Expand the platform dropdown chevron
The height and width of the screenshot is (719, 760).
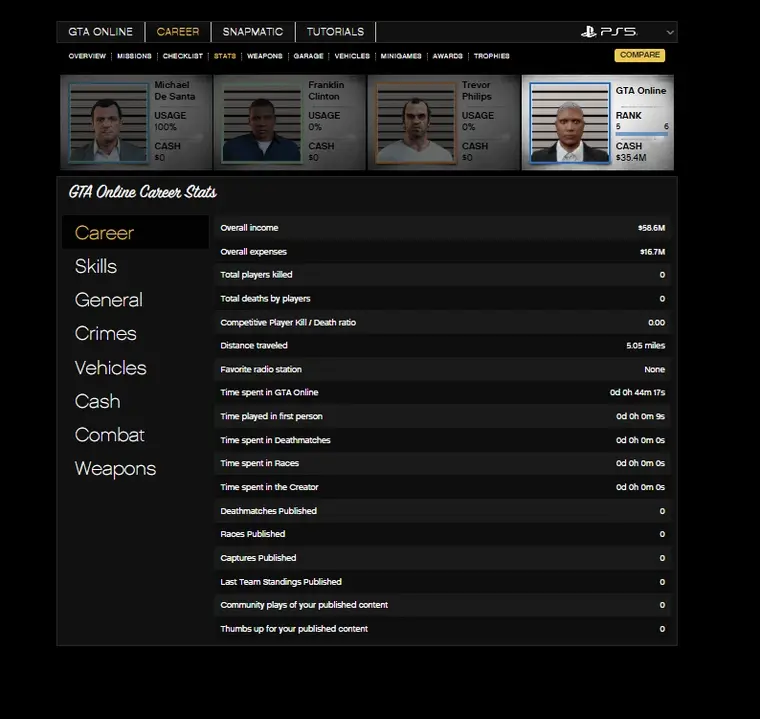pyautogui.click(x=670, y=32)
